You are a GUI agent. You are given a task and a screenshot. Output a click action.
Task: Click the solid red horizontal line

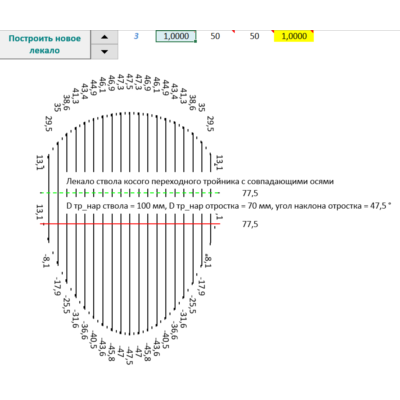(130, 224)
